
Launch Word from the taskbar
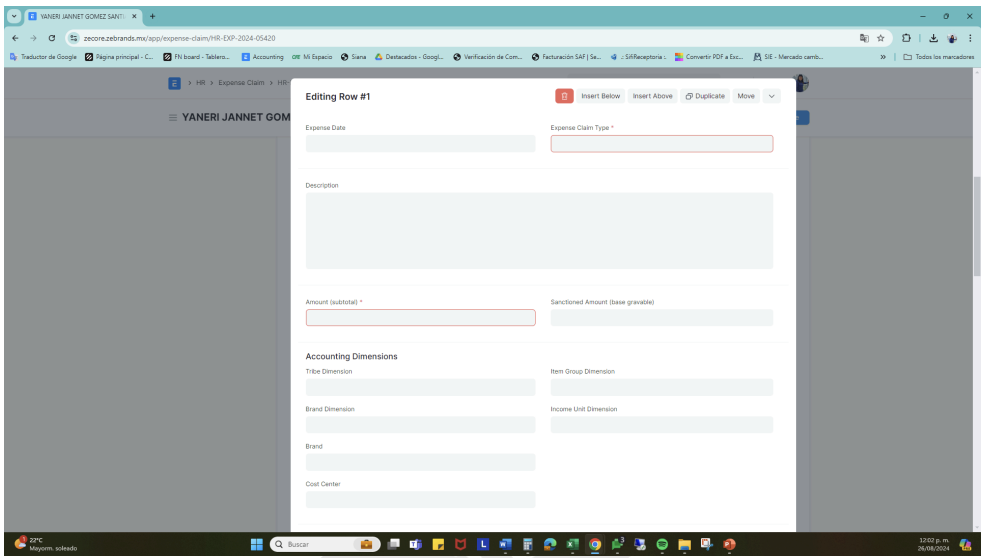tap(506, 545)
